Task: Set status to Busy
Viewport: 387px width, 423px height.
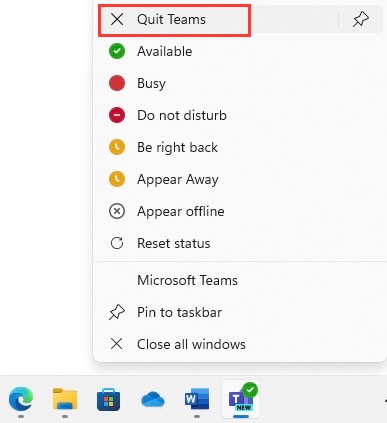Action: (x=240, y=83)
